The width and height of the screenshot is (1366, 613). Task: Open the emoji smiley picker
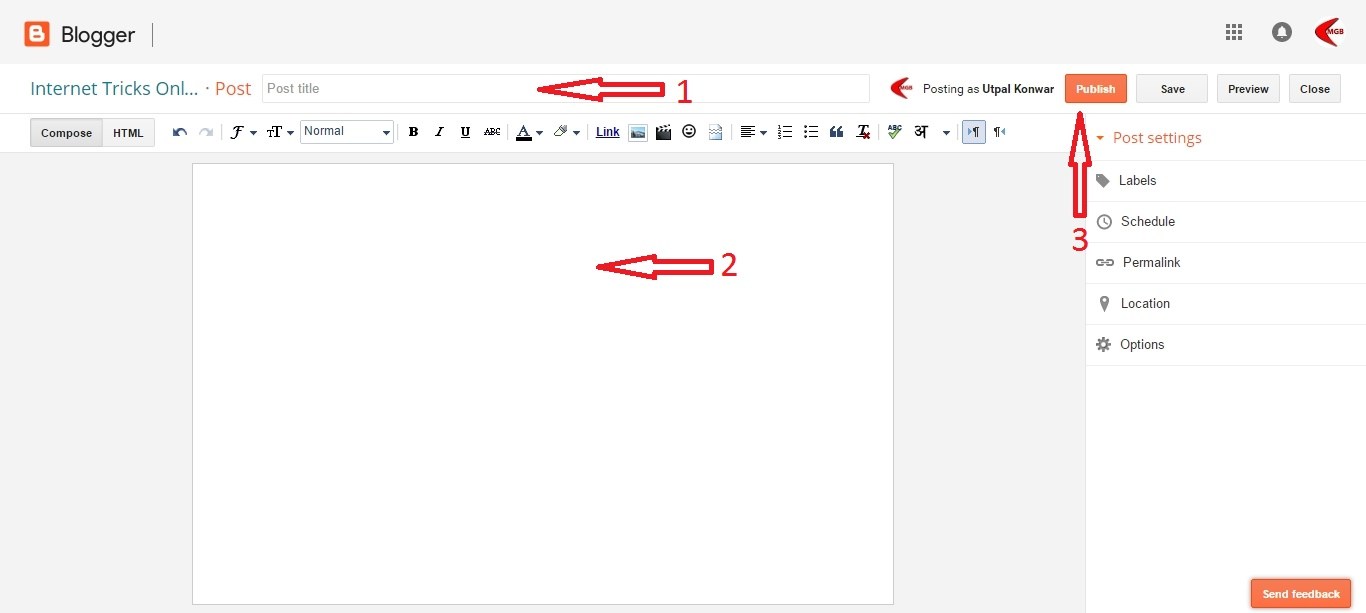[x=689, y=132]
